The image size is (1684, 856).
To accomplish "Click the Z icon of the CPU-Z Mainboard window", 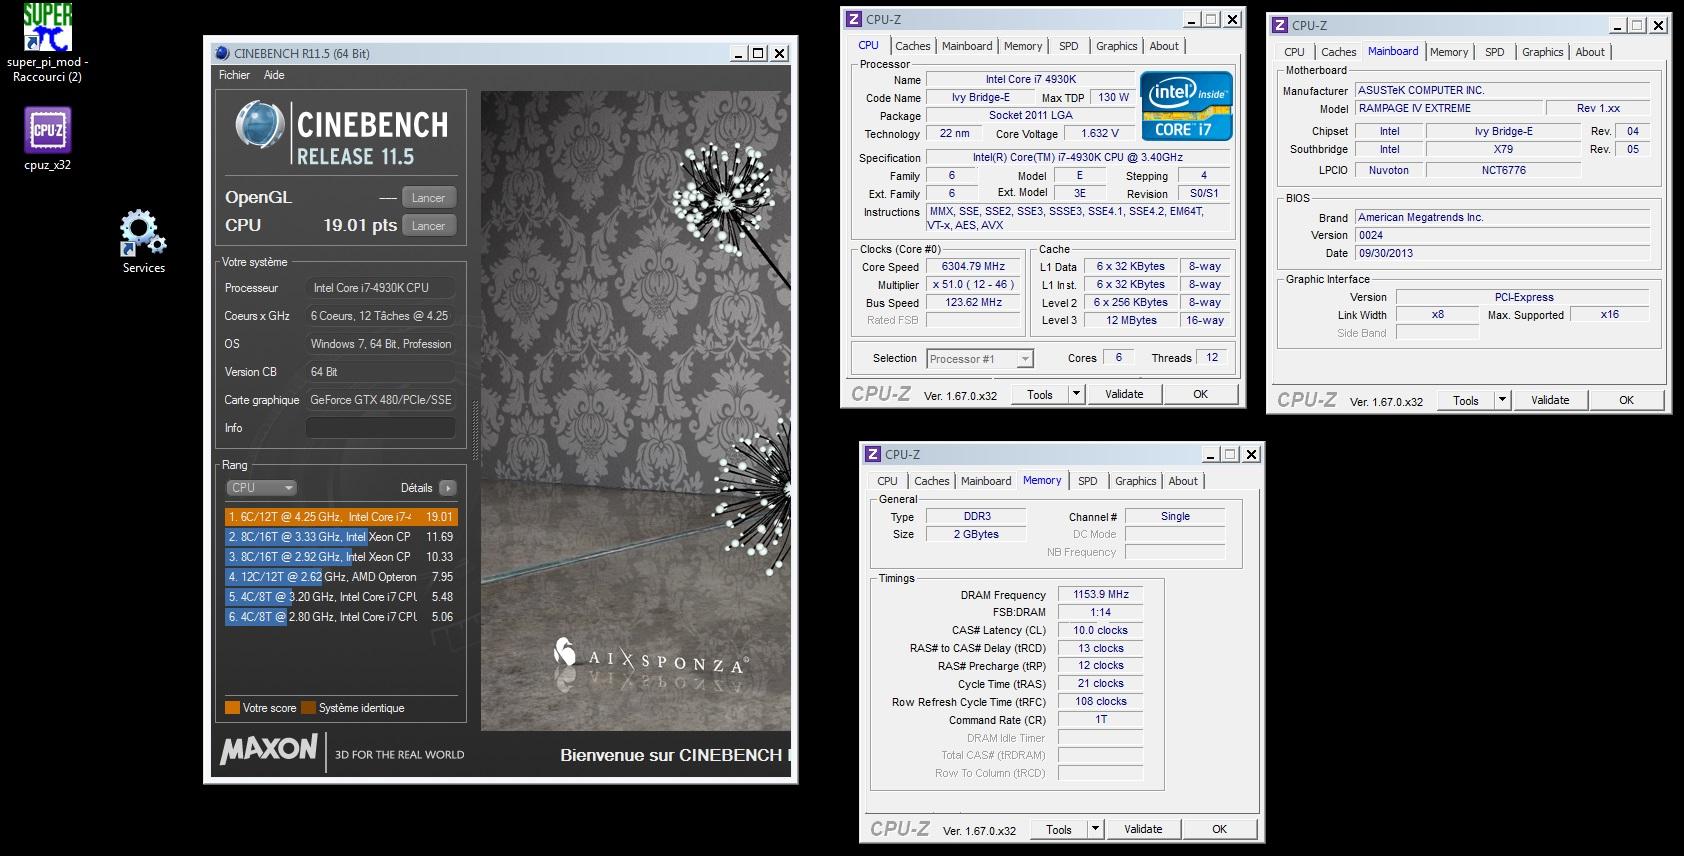I will click(1280, 25).
